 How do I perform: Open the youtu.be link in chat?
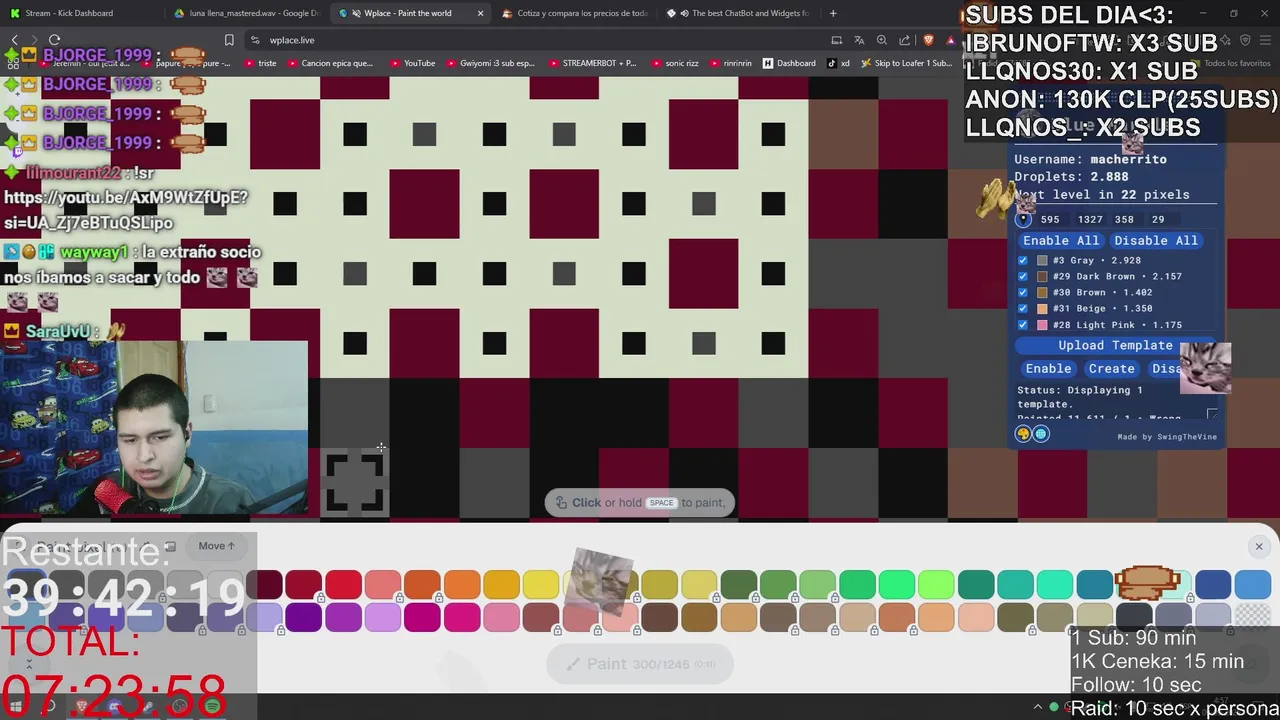coord(125,210)
